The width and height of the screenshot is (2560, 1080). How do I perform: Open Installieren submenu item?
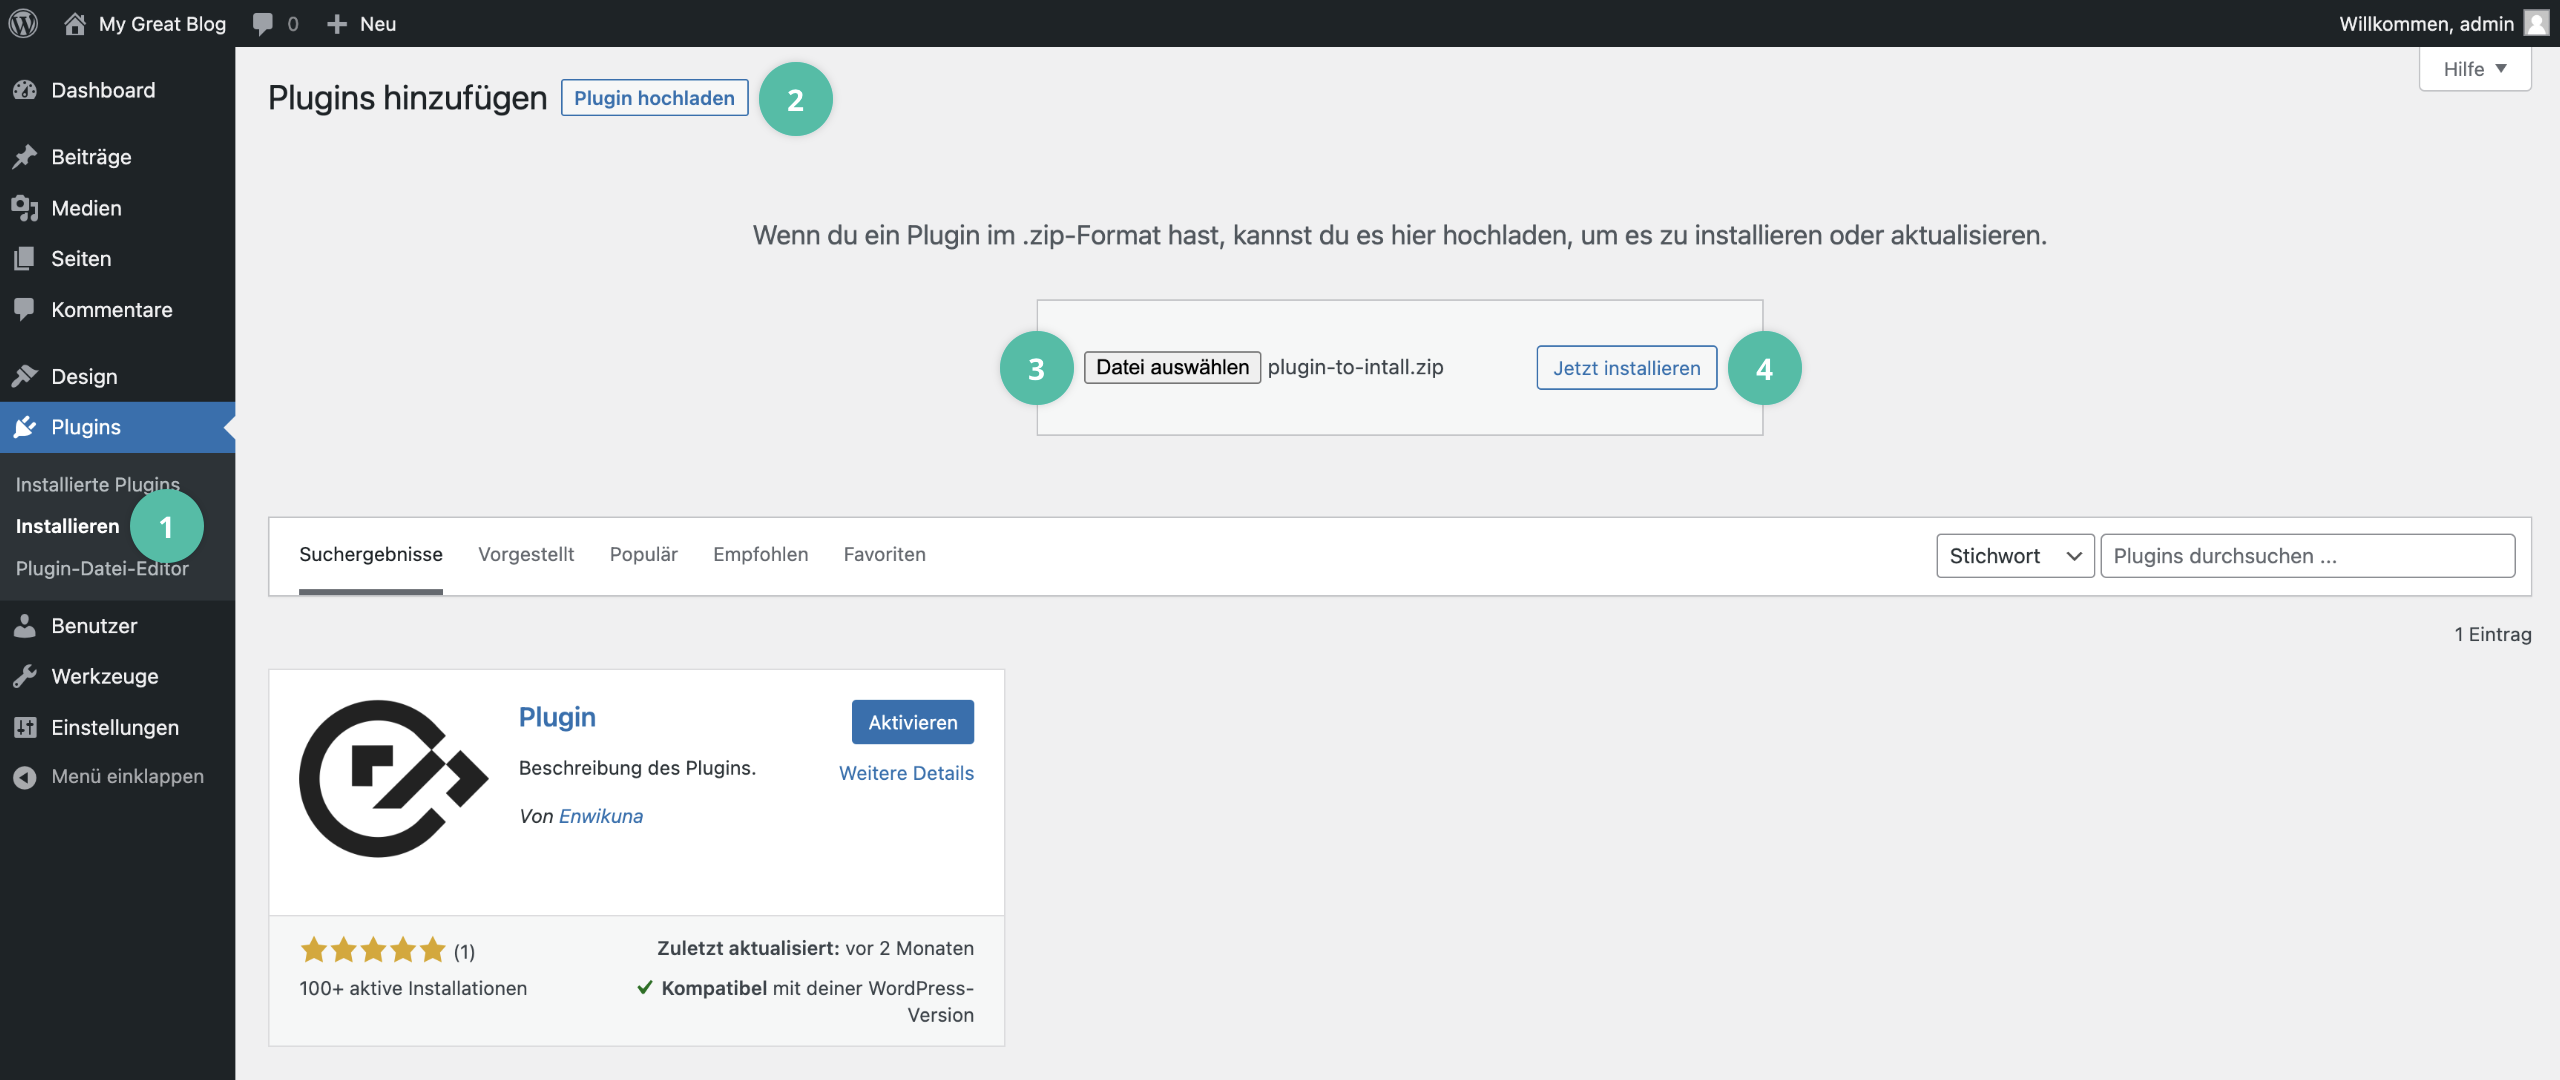[67, 526]
